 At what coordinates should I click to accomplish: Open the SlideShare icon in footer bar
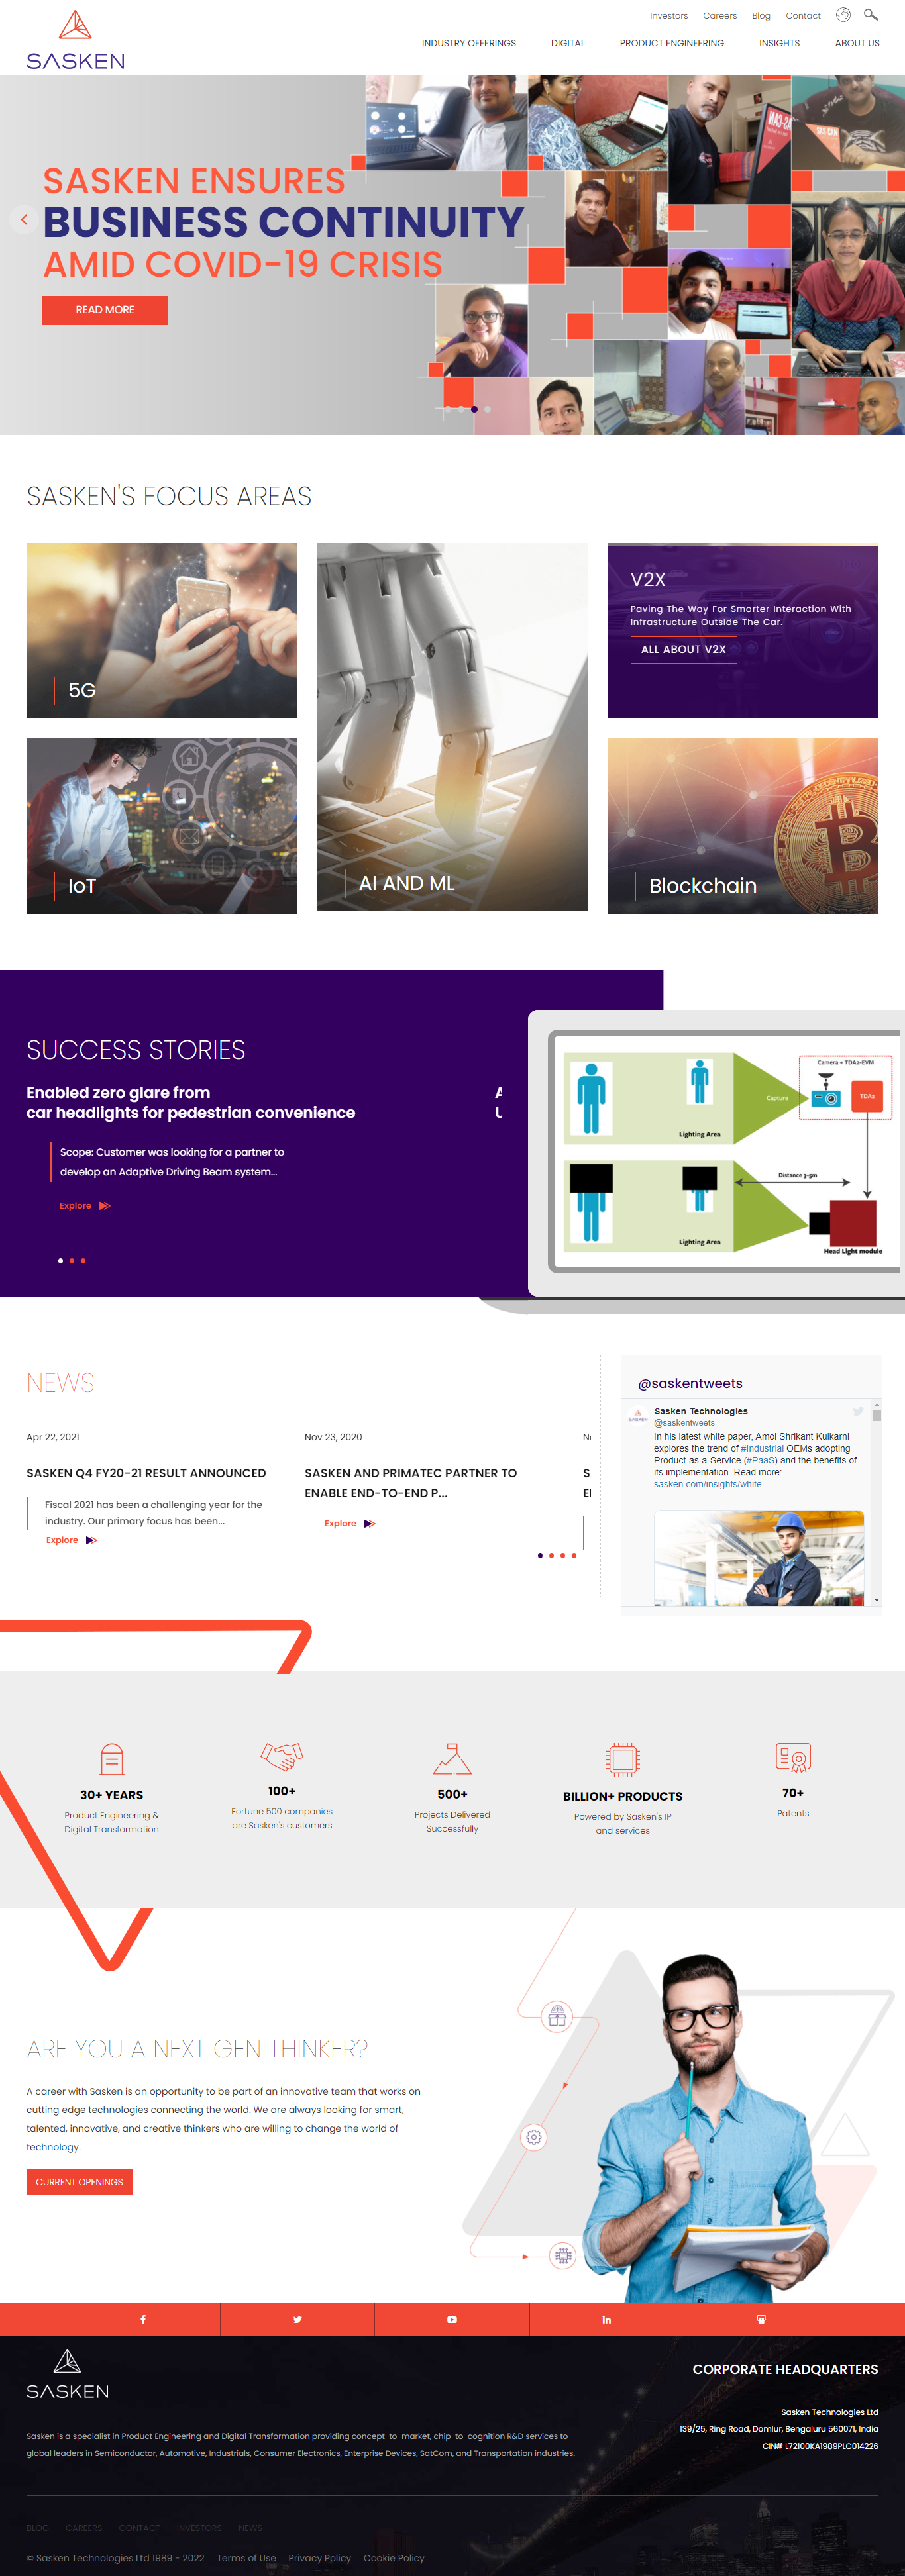[x=761, y=2319]
